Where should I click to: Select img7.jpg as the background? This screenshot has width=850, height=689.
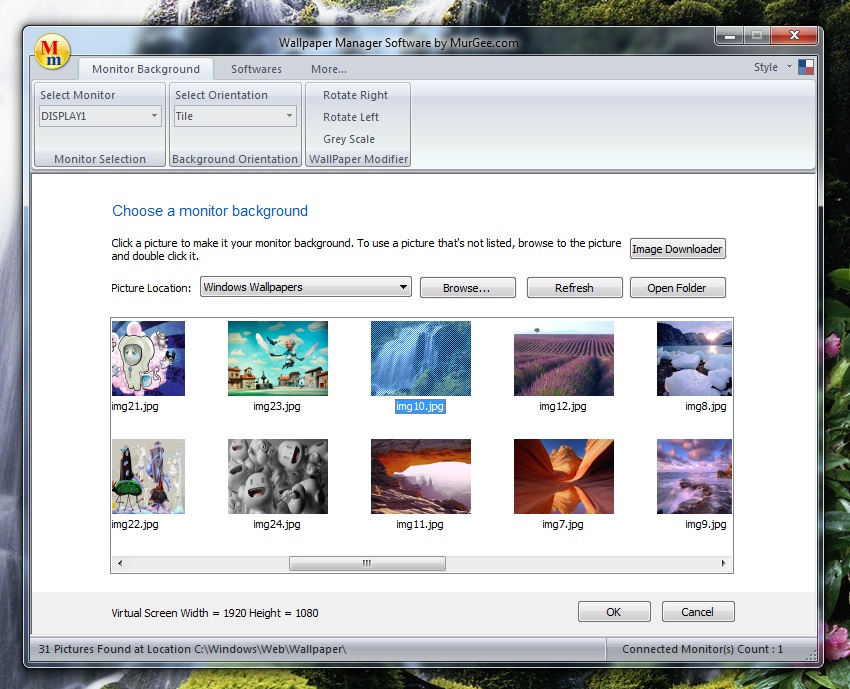point(563,476)
